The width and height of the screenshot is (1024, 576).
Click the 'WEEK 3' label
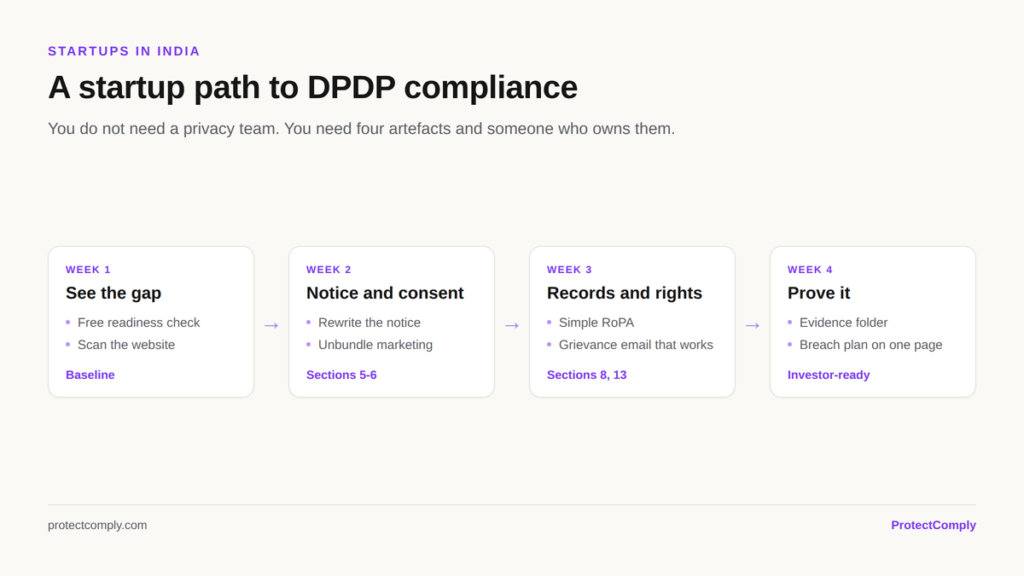click(x=569, y=270)
